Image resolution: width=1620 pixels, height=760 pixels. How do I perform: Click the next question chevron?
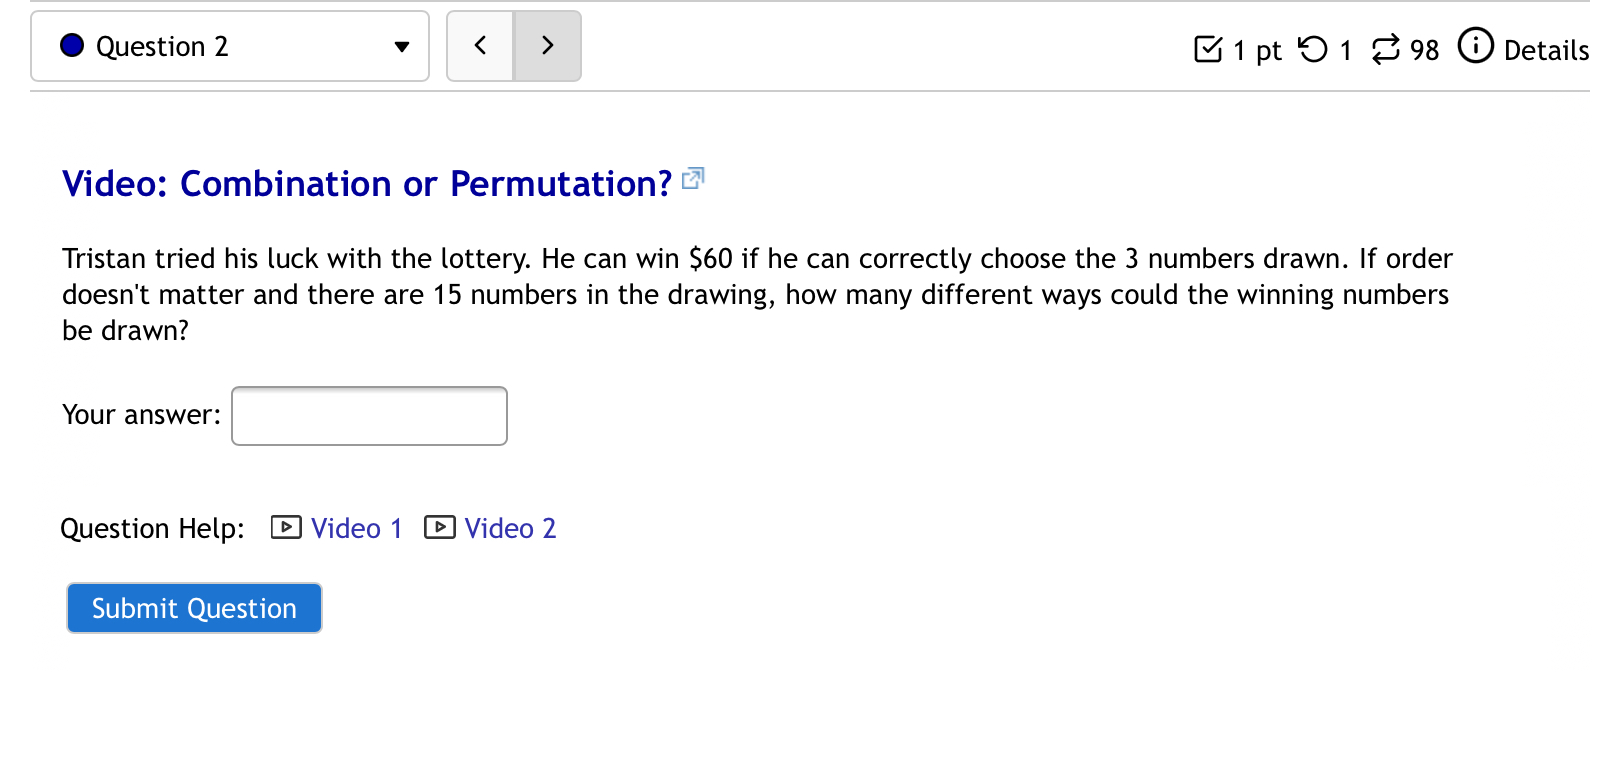547,45
